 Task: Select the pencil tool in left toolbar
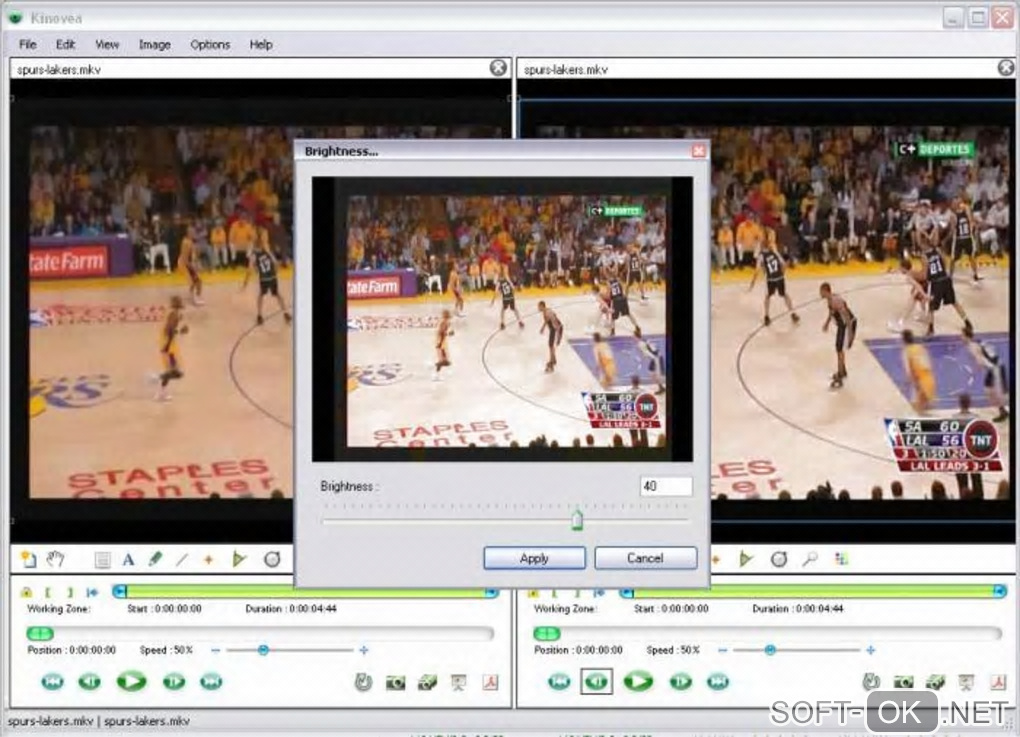[x=155, y=559]
